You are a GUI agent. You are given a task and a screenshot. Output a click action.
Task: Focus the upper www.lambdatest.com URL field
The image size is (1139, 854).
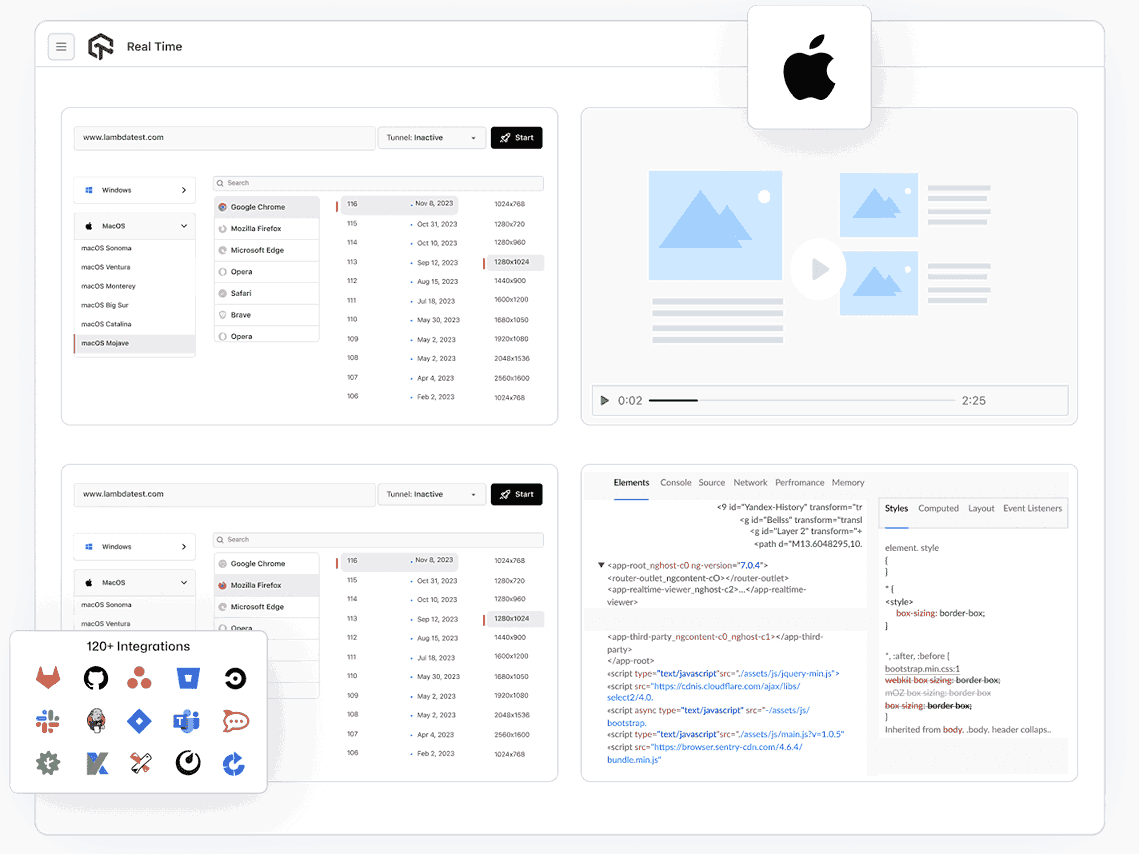click(x=224, y=138)
